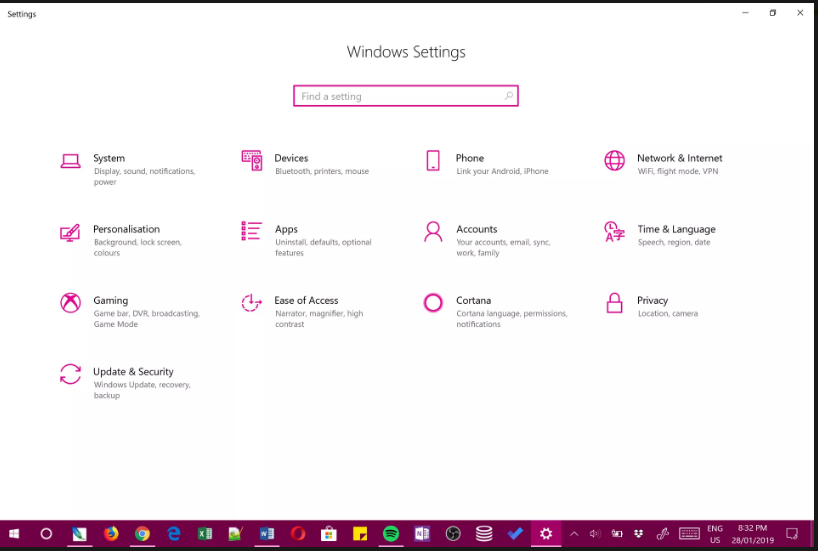The width and height of the screenshot is (818, 551).
Task: Click the Accounts person icon
Action: pyautogui.click(x=433, y=232)
